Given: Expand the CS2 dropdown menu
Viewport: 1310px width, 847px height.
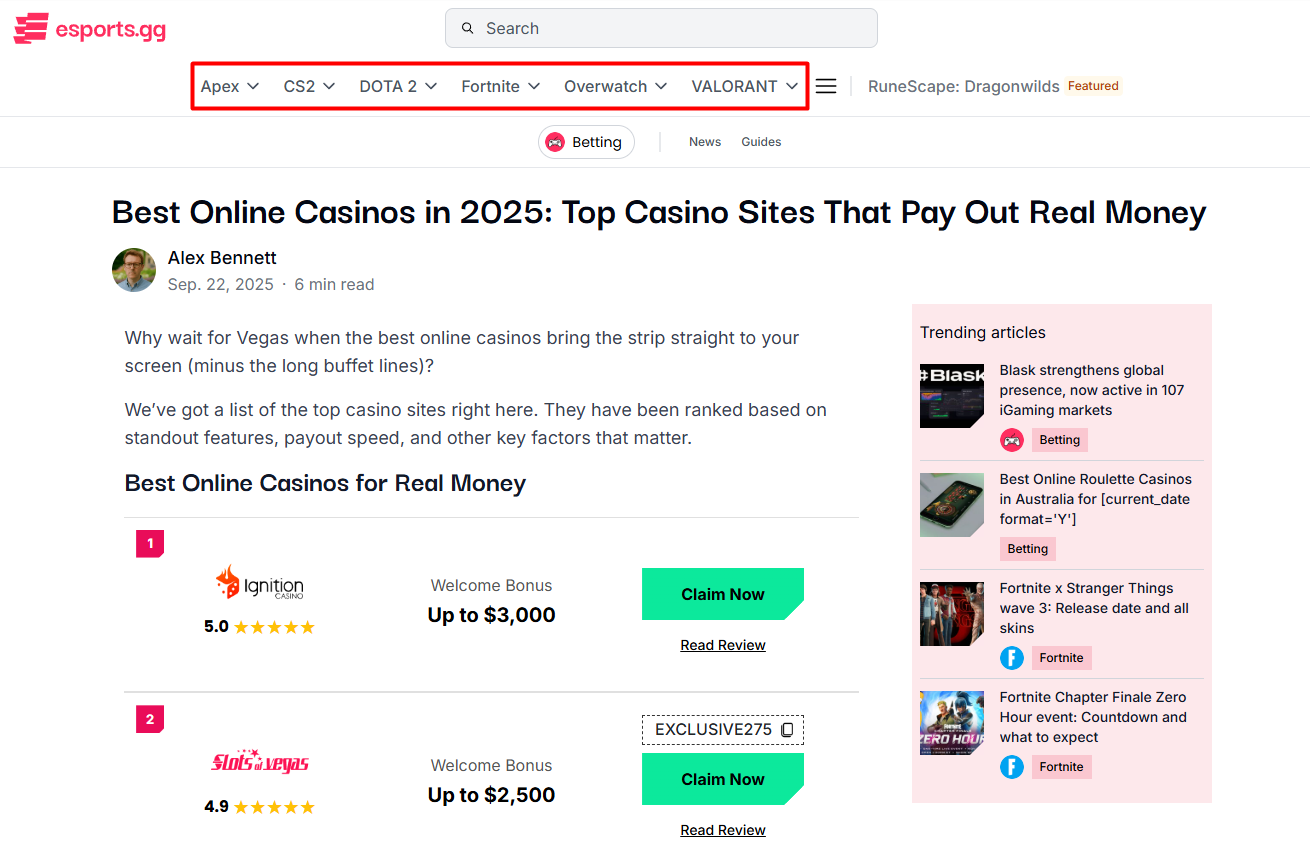Looking at the screenshot, I should pyautogui.click(x=309, y=86).
